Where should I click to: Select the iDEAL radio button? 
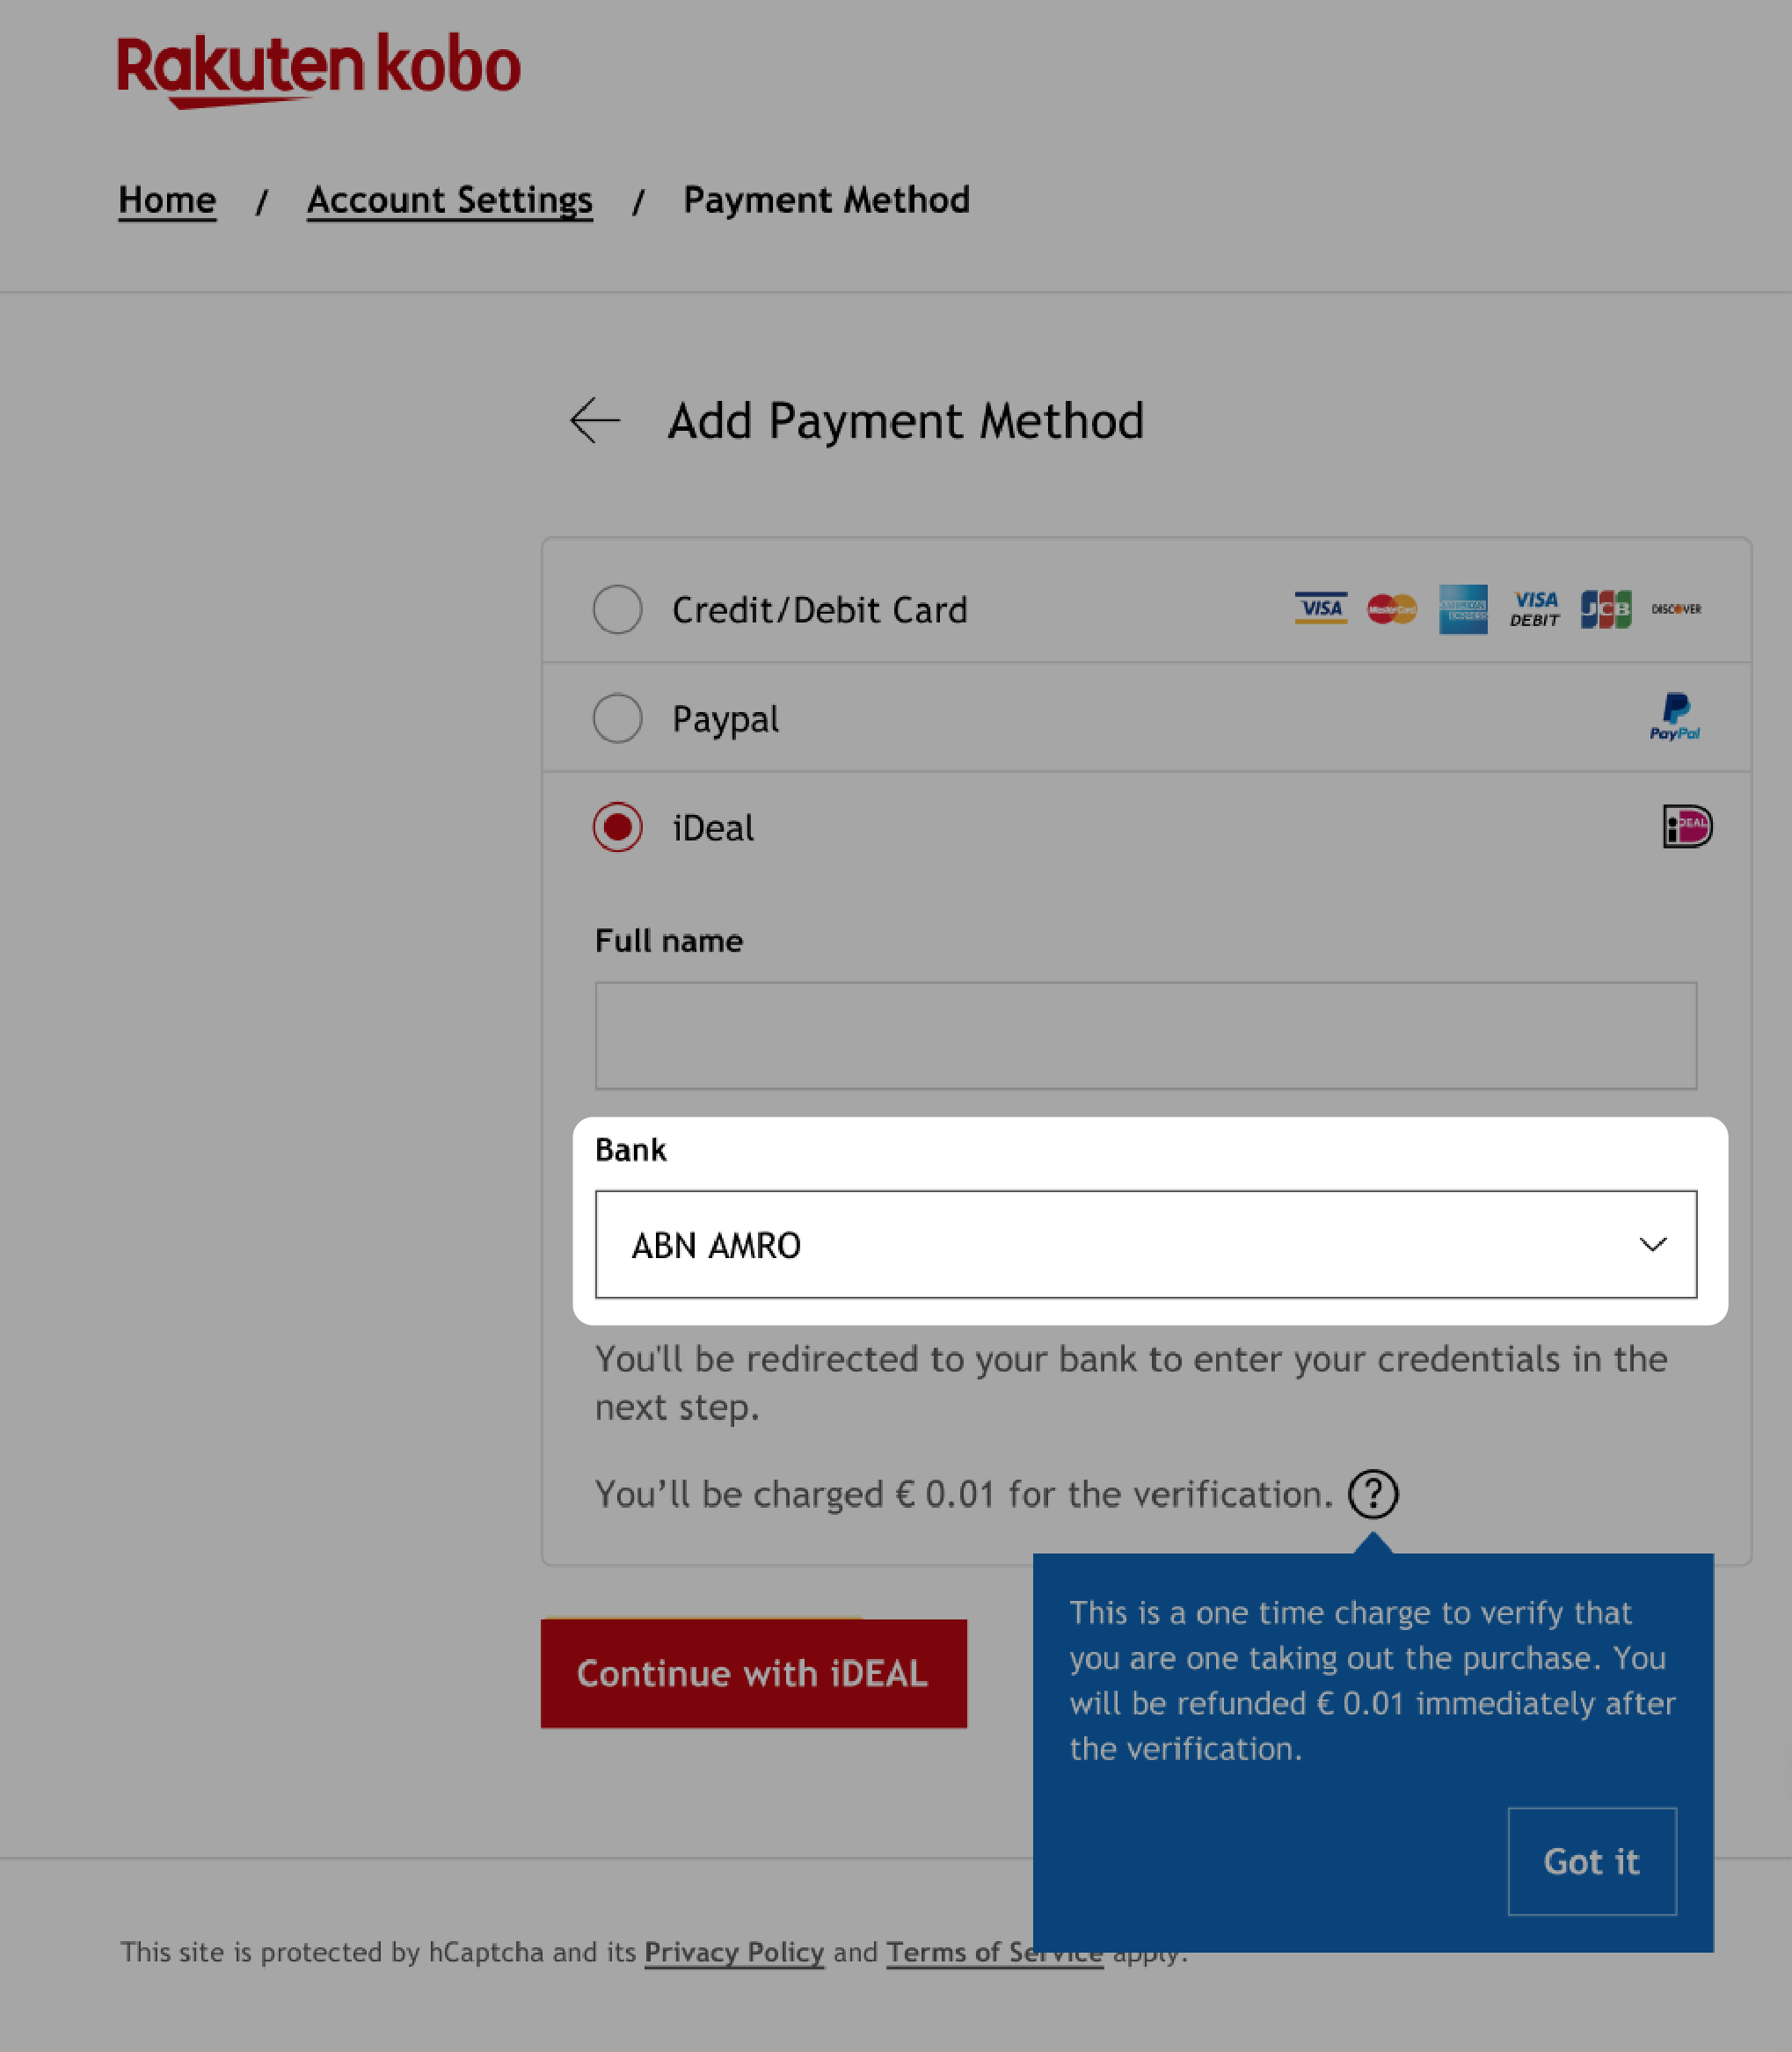[617, 827]
